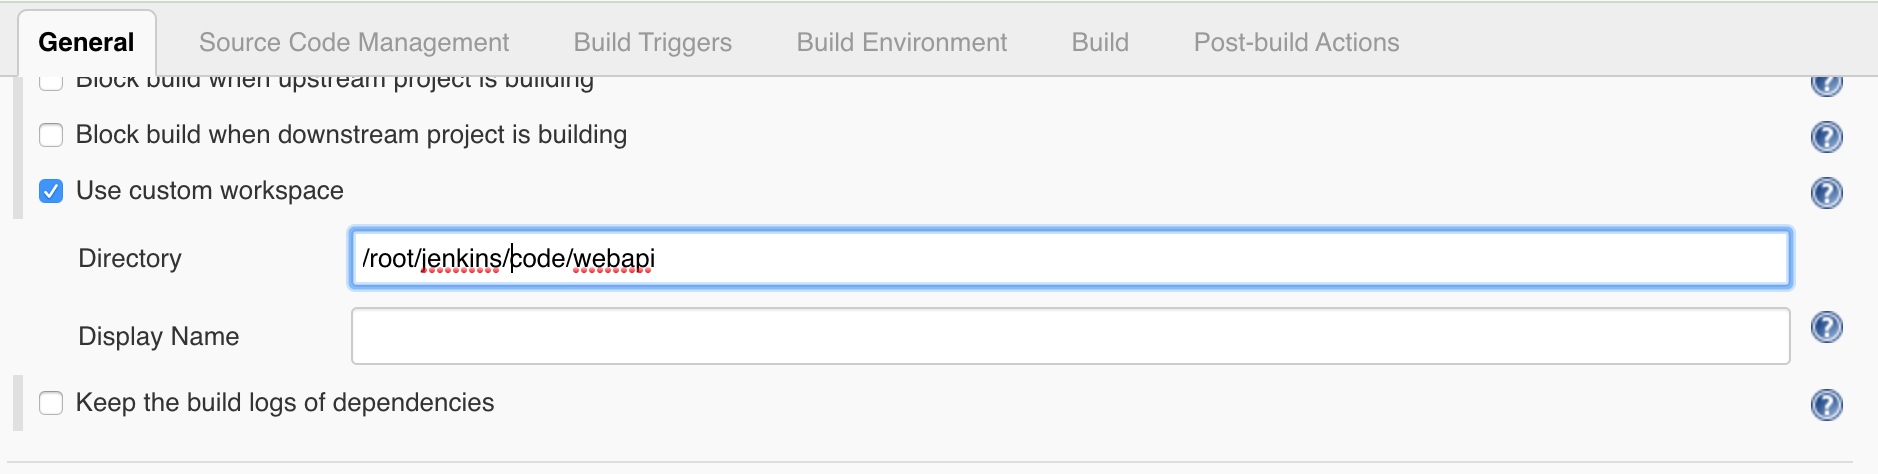The image size is (1878, 474).
Task: Enable Block build when downstream project is building
Action: click(51, 135)
